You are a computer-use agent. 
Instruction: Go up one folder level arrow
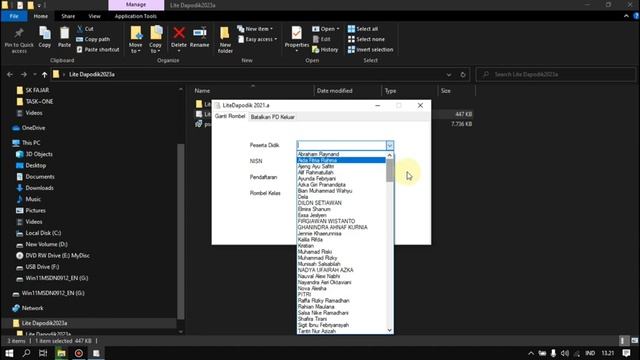[44, 74]
